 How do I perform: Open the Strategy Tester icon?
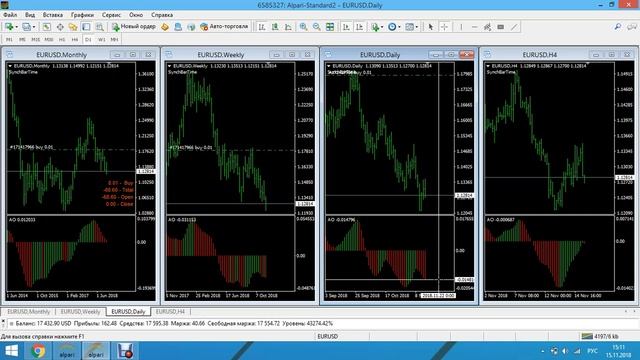100,27
